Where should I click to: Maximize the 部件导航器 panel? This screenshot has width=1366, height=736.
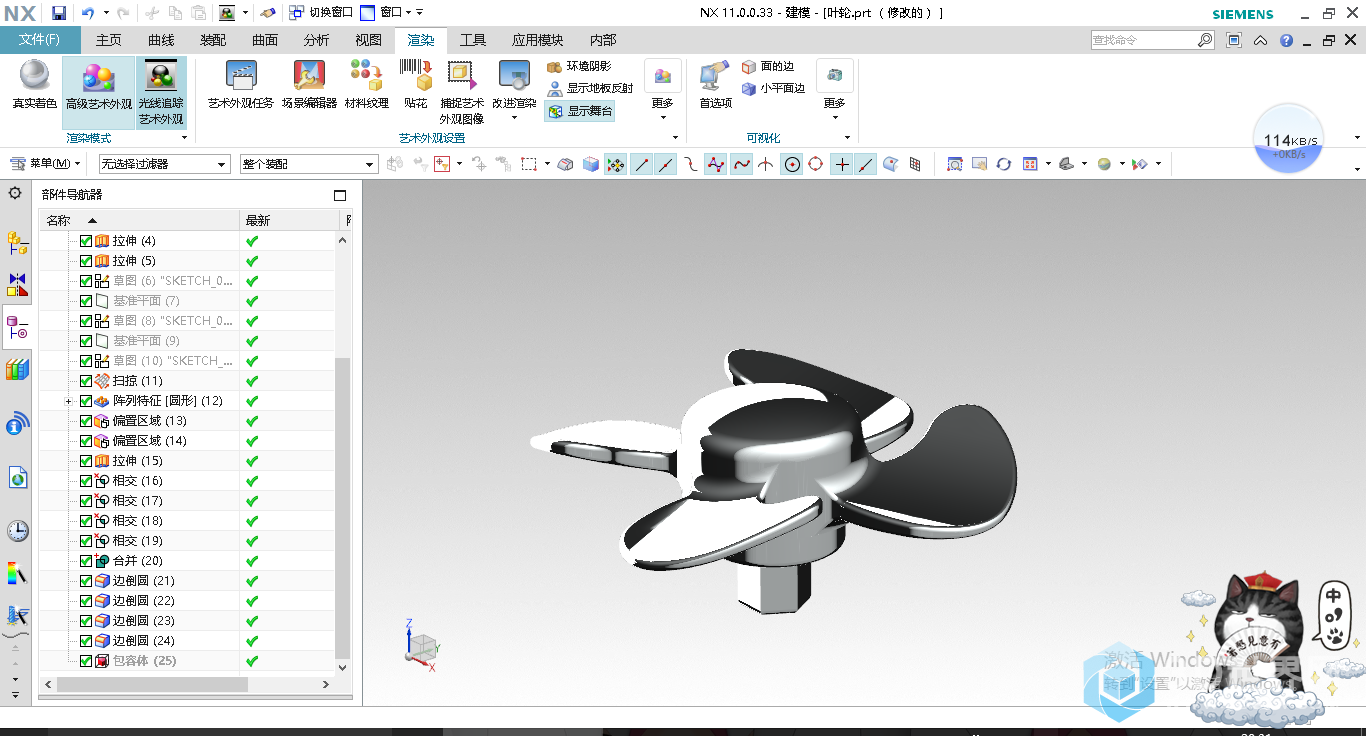click(x=340, y=195)
